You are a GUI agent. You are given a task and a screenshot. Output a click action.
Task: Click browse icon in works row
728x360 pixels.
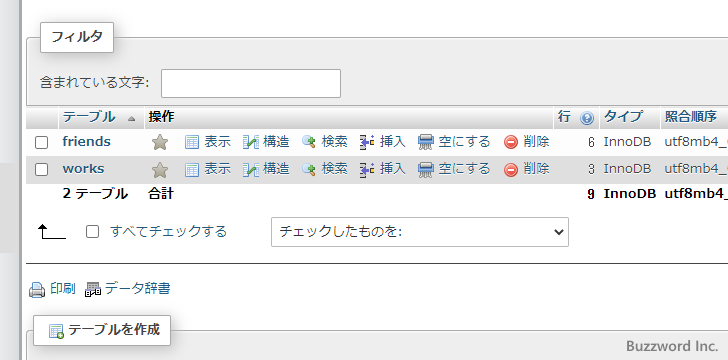[x=192, y=170]
